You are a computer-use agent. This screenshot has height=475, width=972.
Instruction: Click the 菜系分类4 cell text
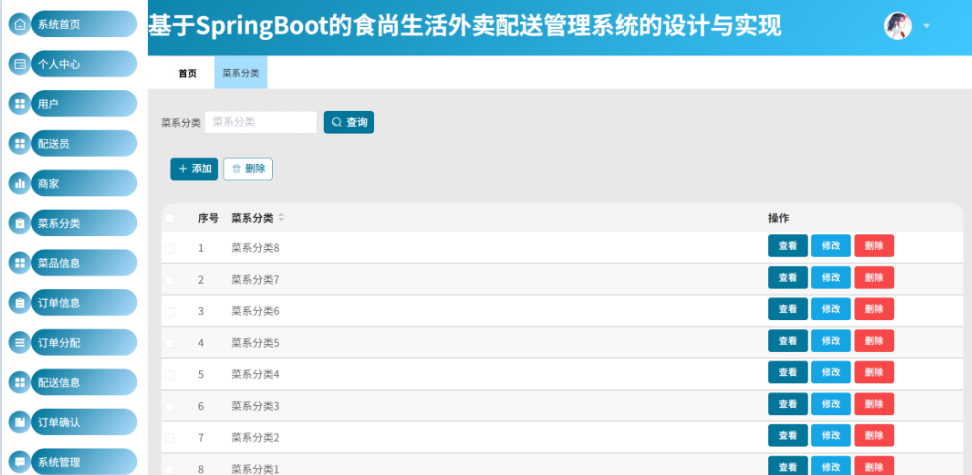coord(255,375)
